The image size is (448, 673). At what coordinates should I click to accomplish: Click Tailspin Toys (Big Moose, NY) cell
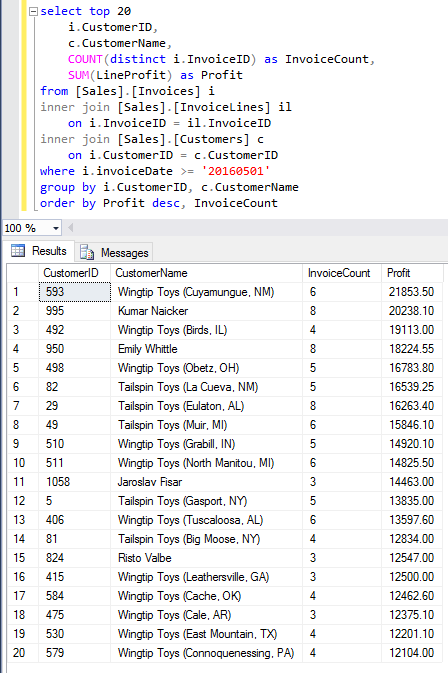tap(207, 539)
